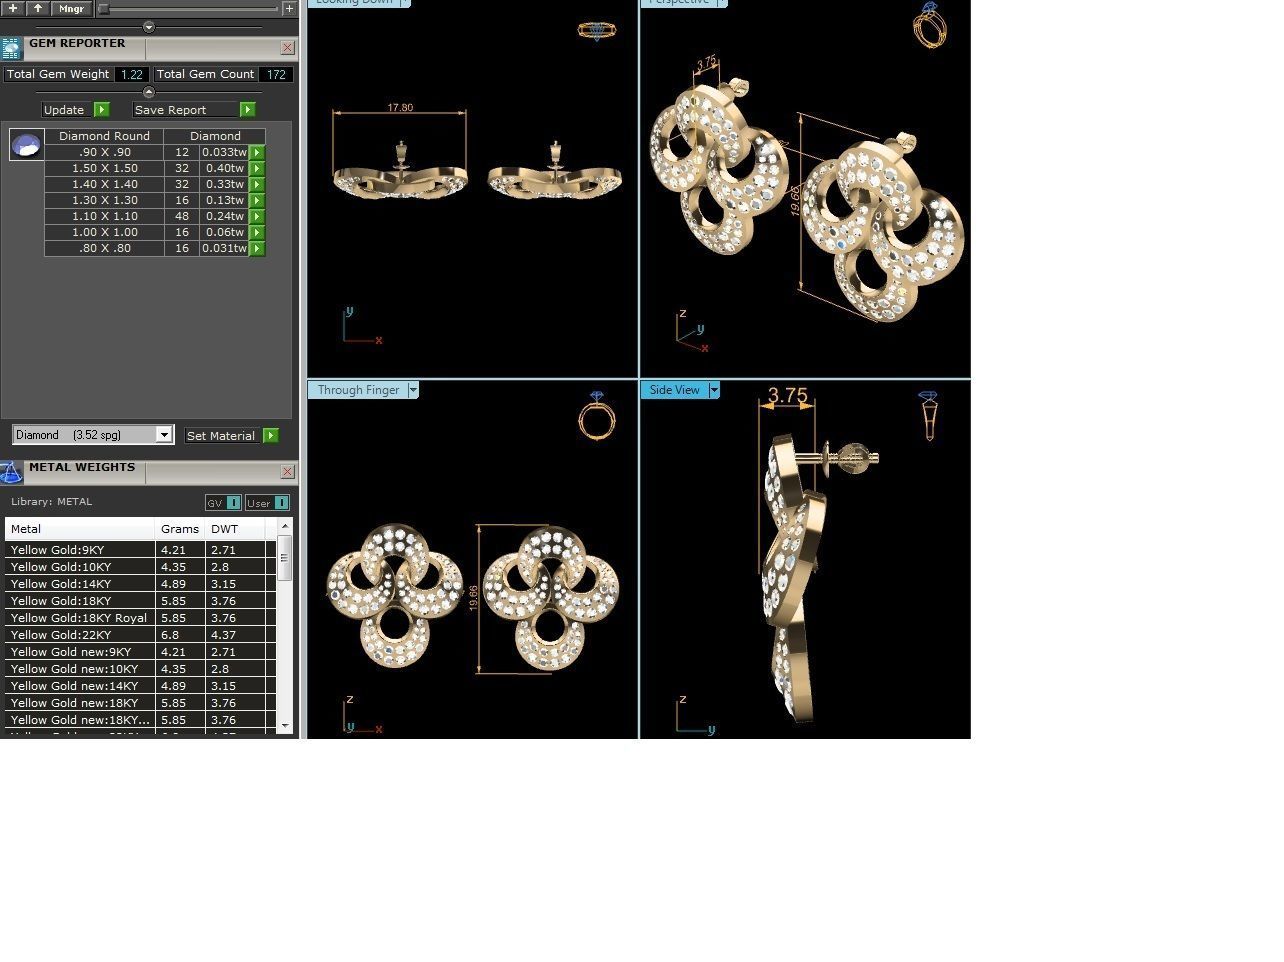Click the metal list scroll up arrow
This screenshot has height=962, width=1284.
click(285, 526)
